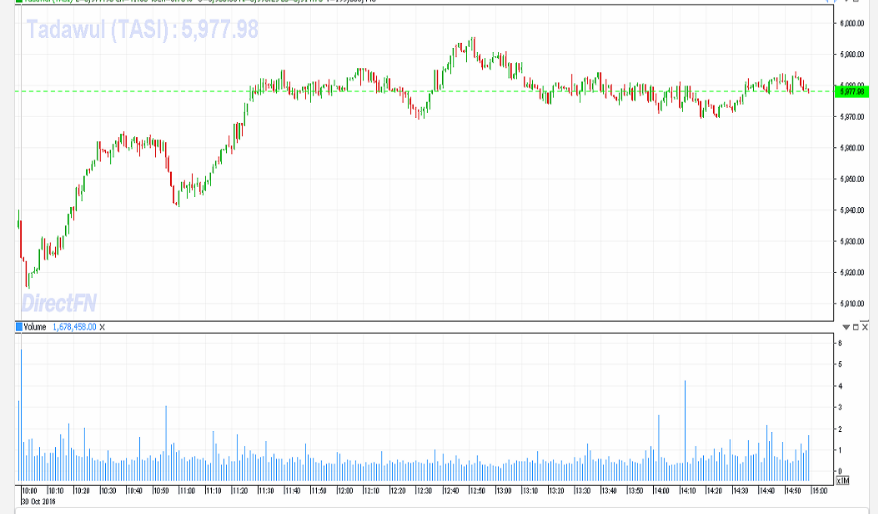The height and width of the screenshot is (514, 878).
Task: Close the Volume panel using corner X
Action: pos(865,327)
